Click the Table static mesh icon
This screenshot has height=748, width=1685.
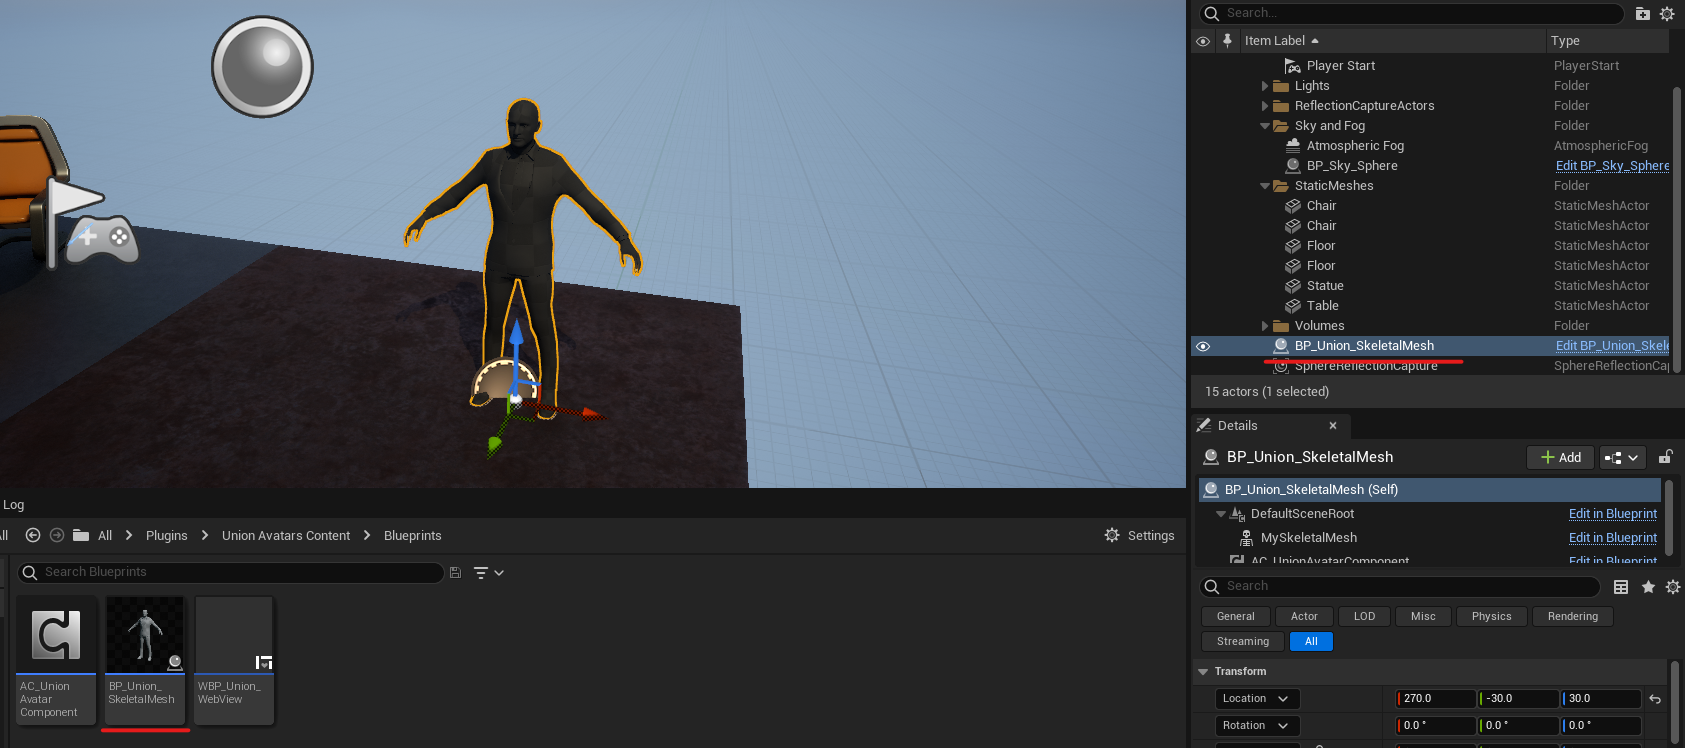[1293, 306]
